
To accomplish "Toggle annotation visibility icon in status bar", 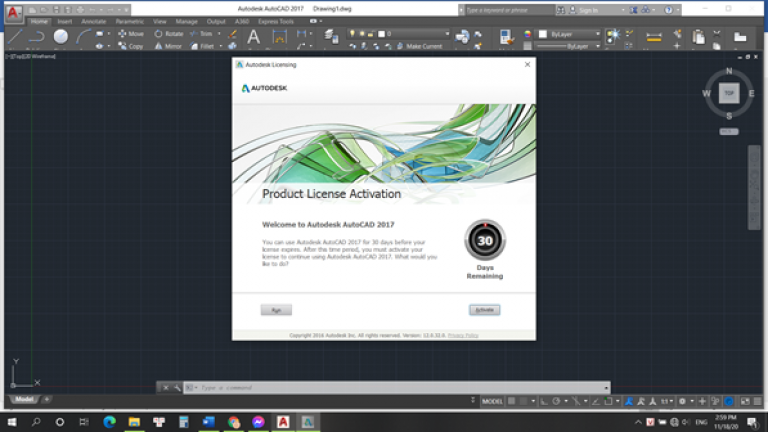I will [x=628, y=401].
